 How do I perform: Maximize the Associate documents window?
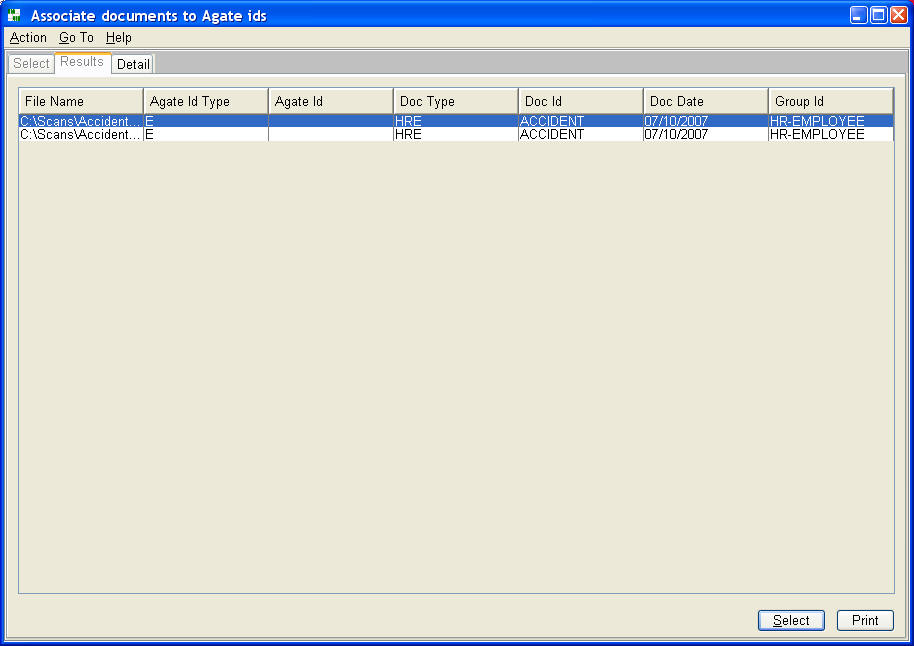point(878,15)
